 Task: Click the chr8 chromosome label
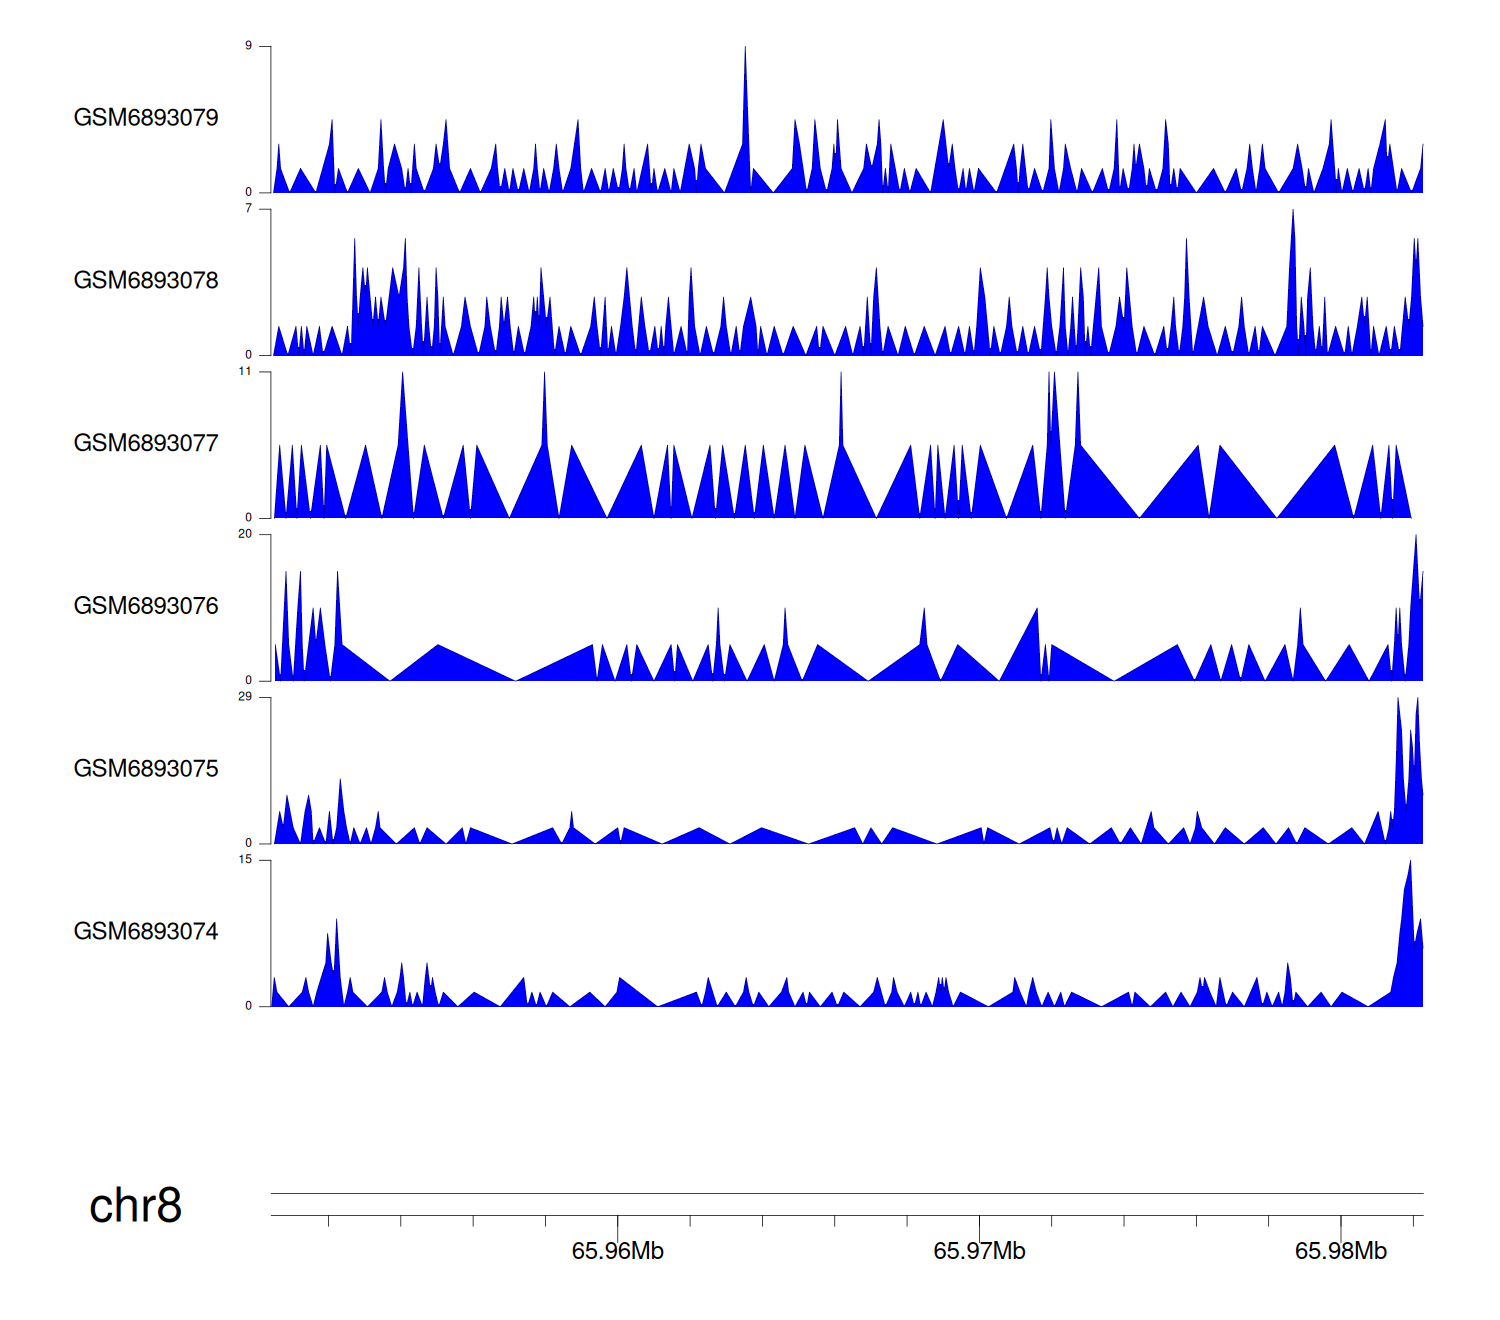pyautogui.click(x=135, y=1206)
